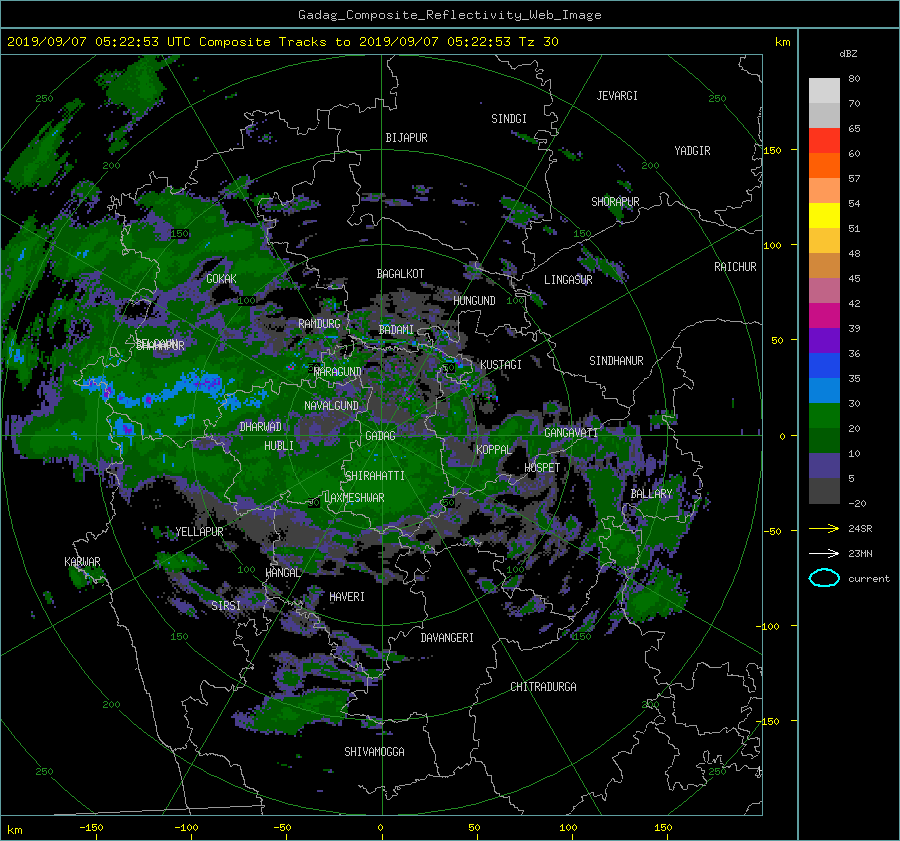Click the NARAGUND city label
The image size is (900, 841).
click(338, 372)
